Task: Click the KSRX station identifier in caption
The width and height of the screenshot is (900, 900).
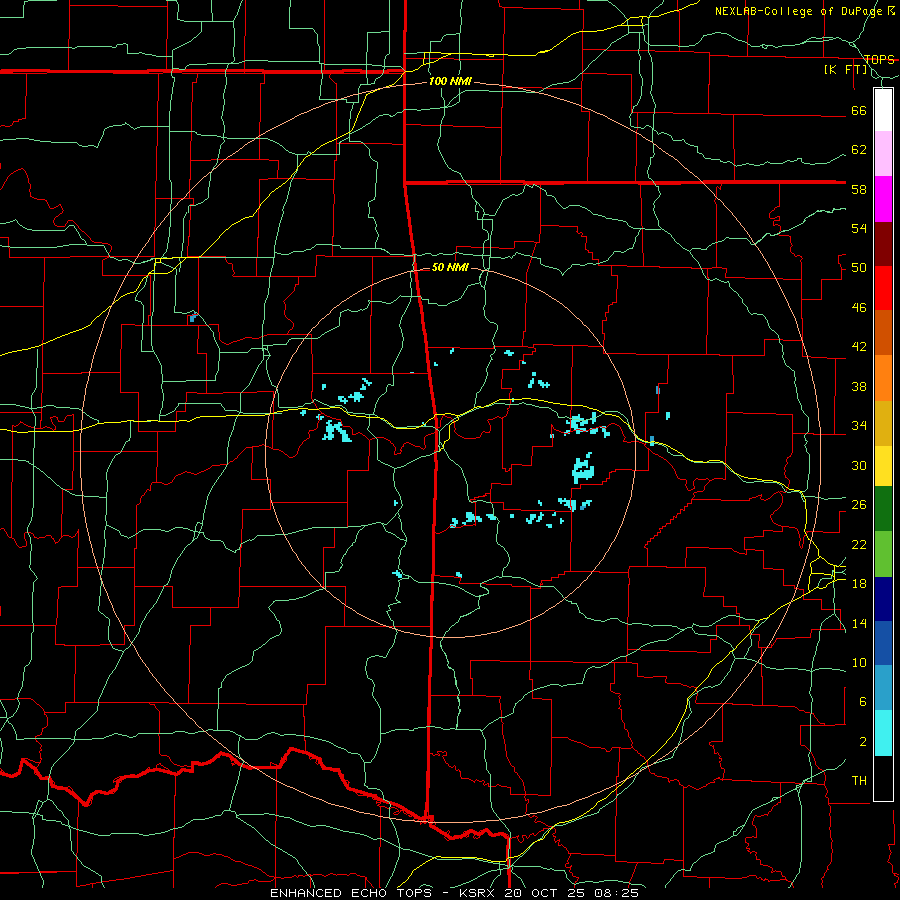Action: tap(479, 893)
